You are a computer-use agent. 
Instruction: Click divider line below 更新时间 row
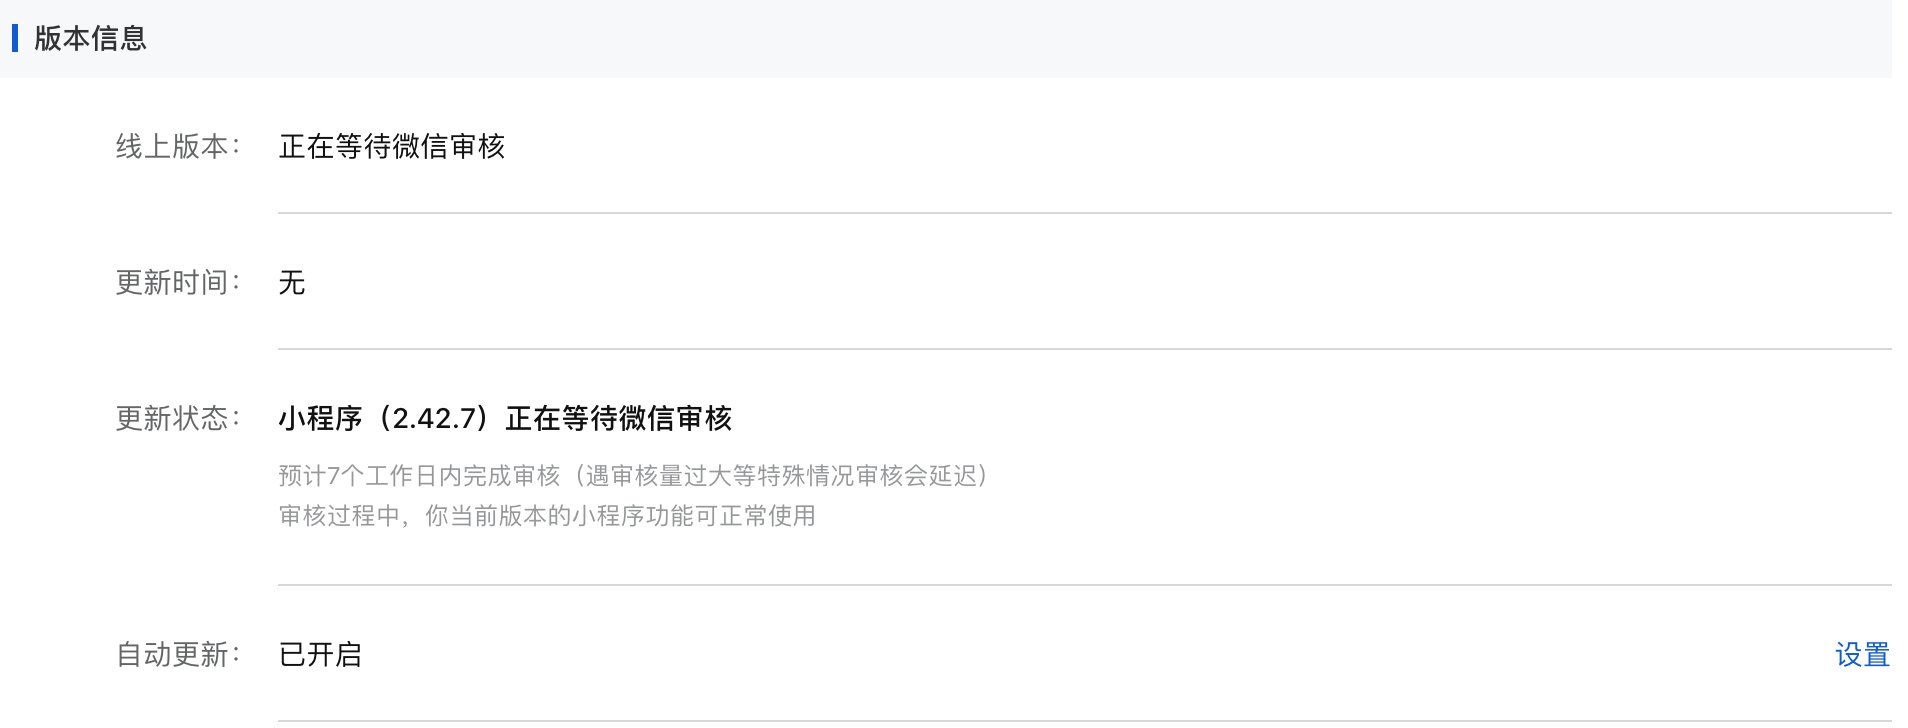click(x=1084, y=349)
